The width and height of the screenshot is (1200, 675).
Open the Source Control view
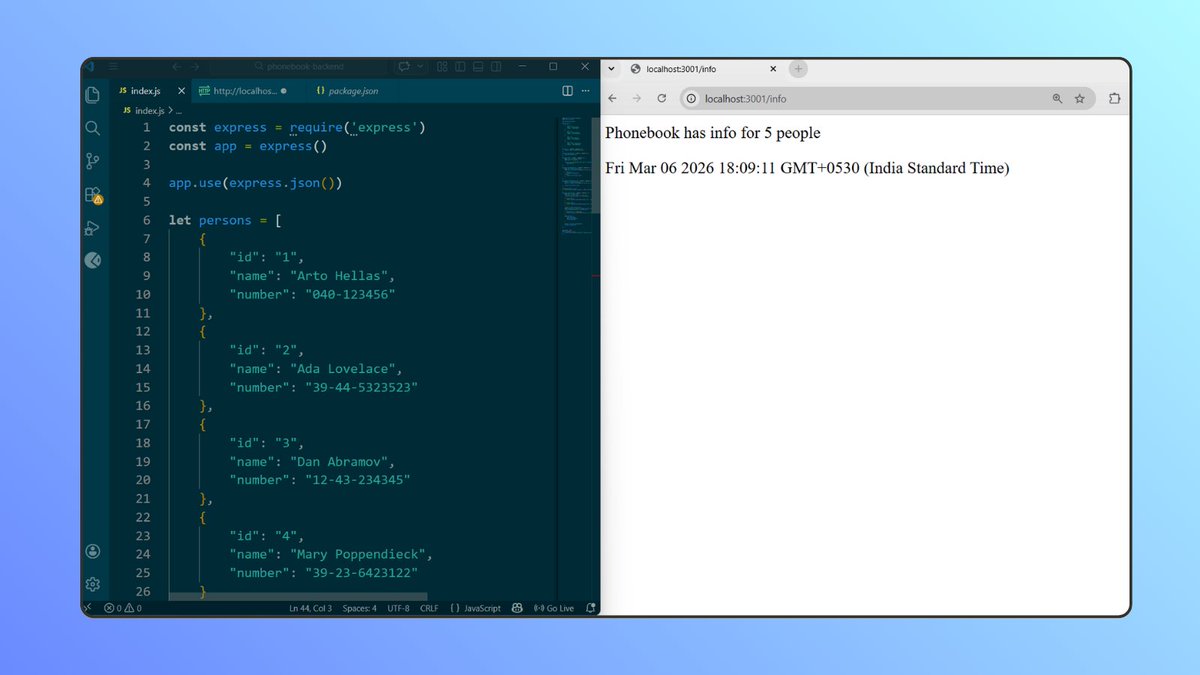pos(93,161)
